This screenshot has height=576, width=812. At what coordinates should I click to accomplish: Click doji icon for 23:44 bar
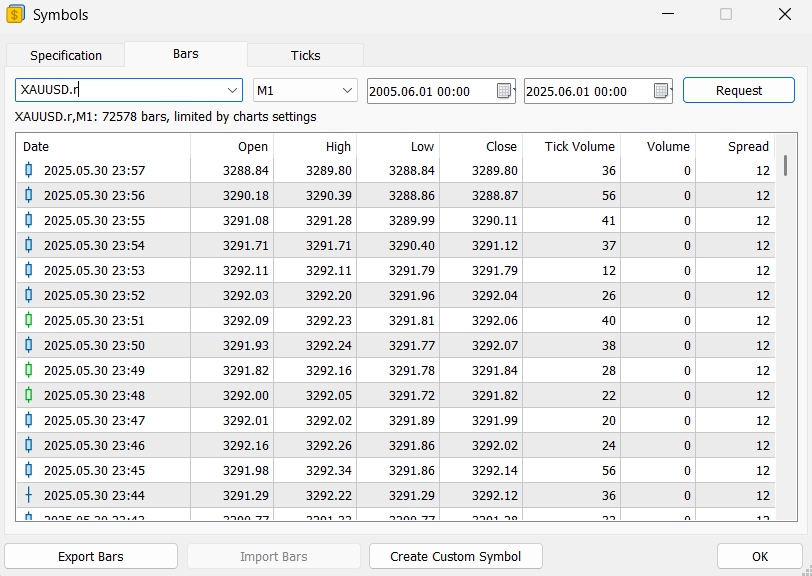tap(29, 495)
